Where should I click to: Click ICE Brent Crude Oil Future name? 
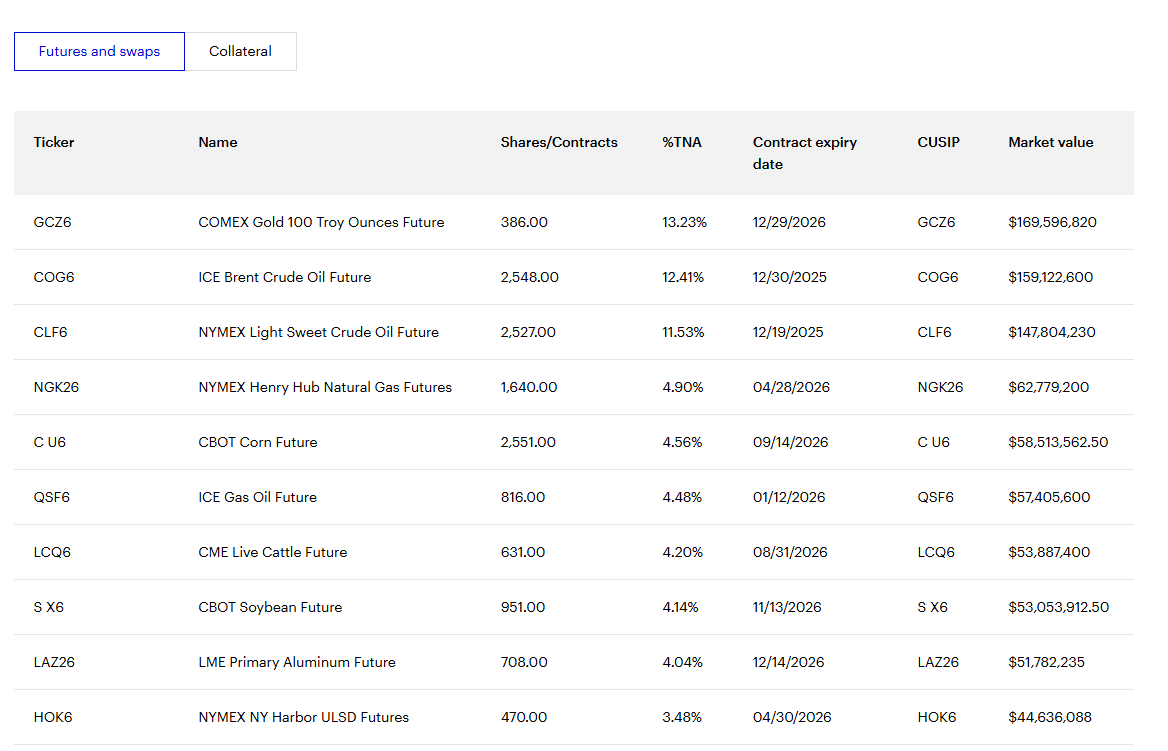[x=285, y=277]
